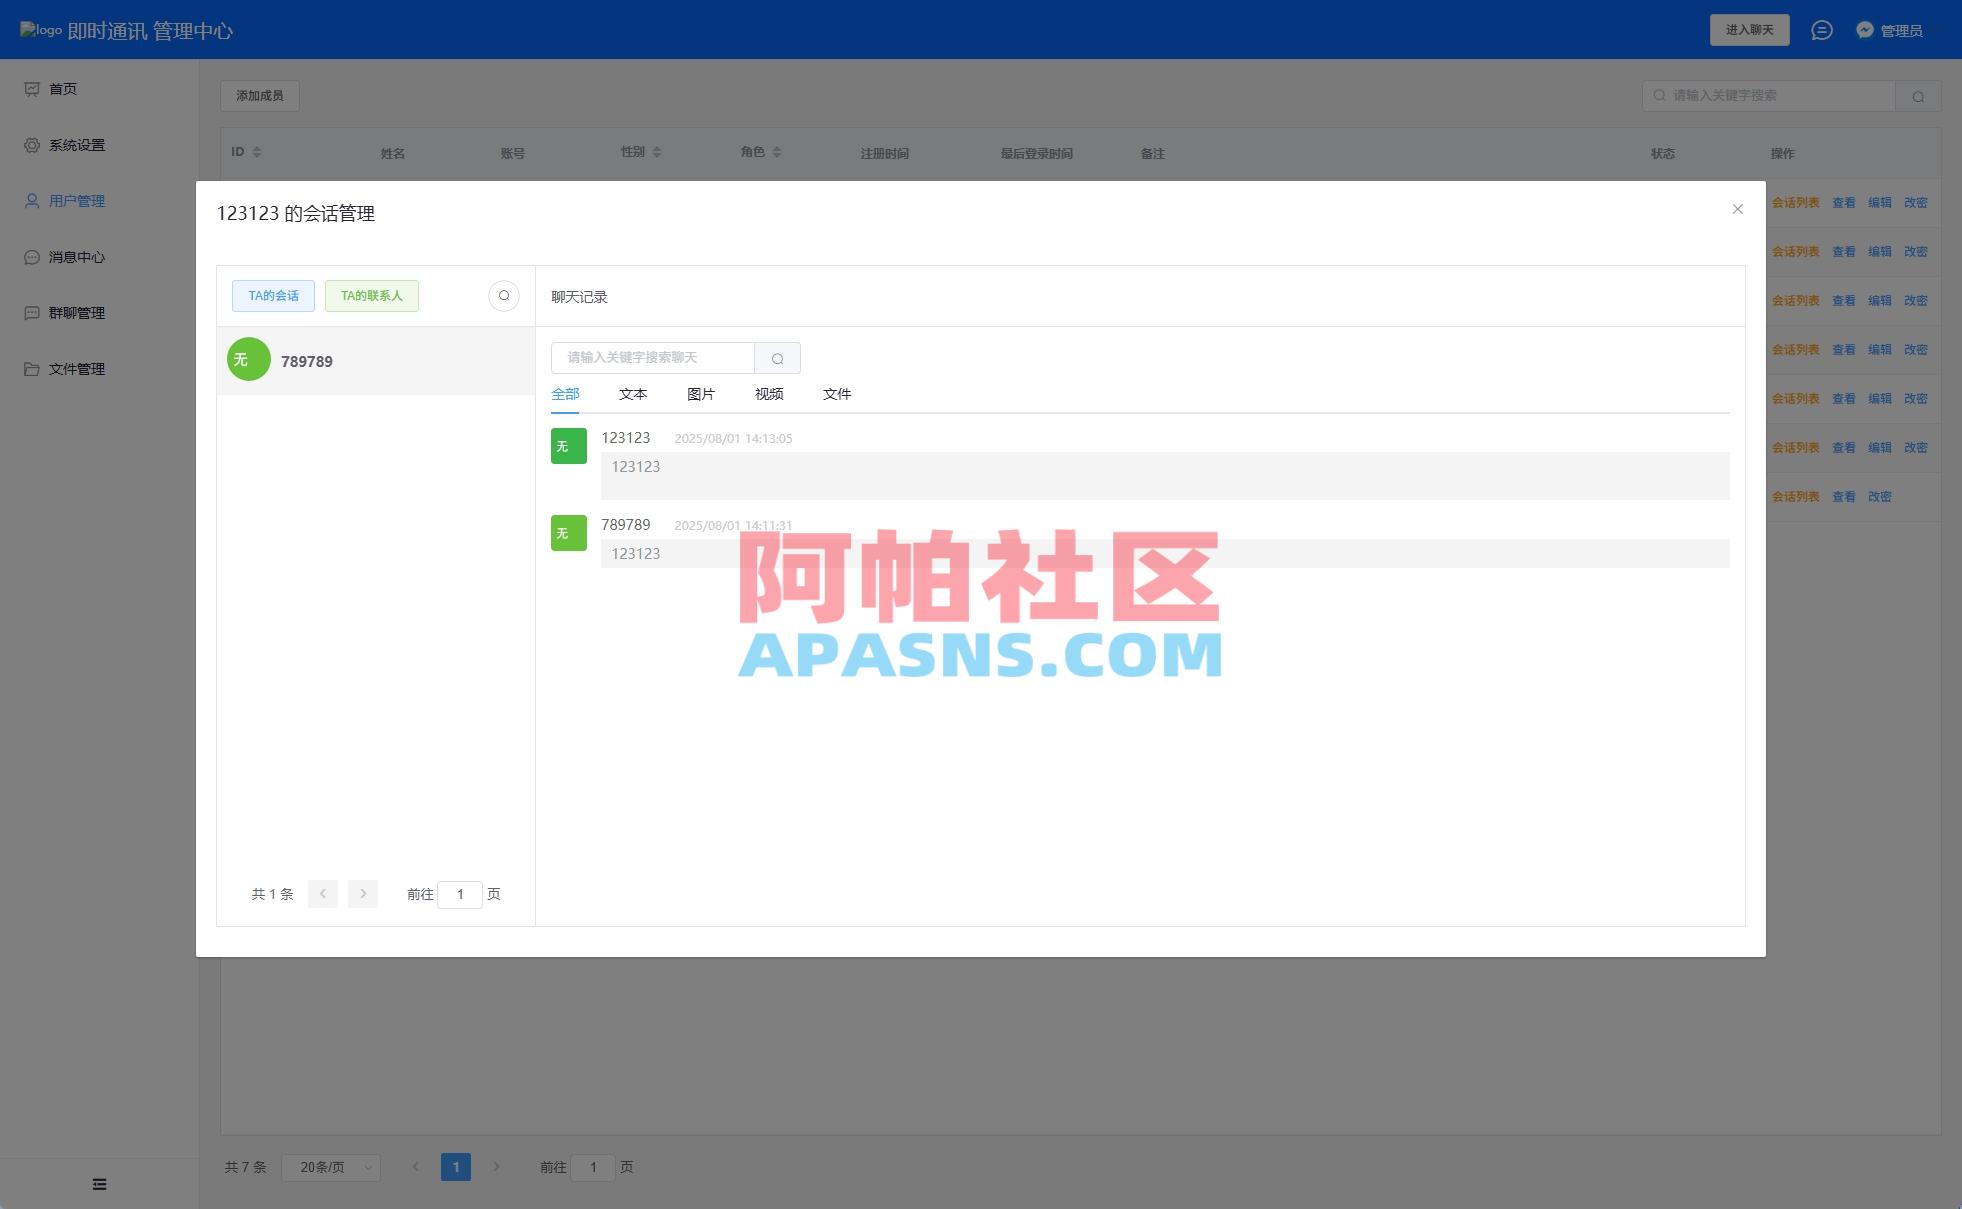Click the chat bubble icon in top bar
This screenshot has width=1962, height=1209.
[1823, 30]
